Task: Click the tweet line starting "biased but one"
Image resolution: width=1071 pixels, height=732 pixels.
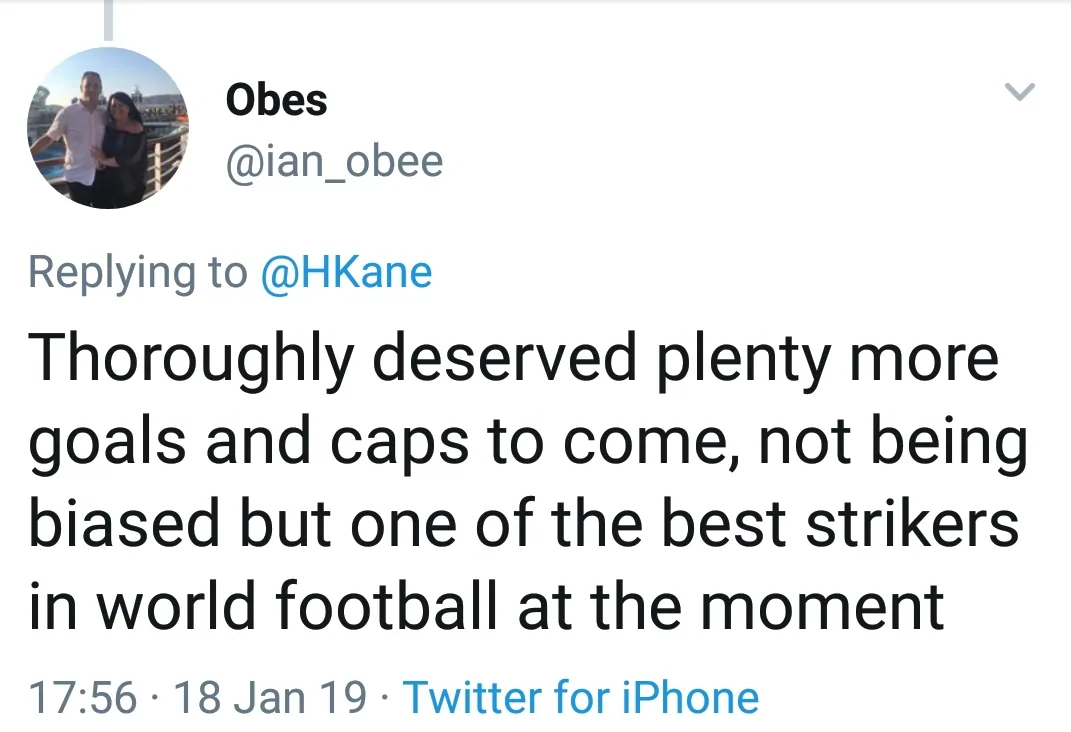Action: click(523, 525)
